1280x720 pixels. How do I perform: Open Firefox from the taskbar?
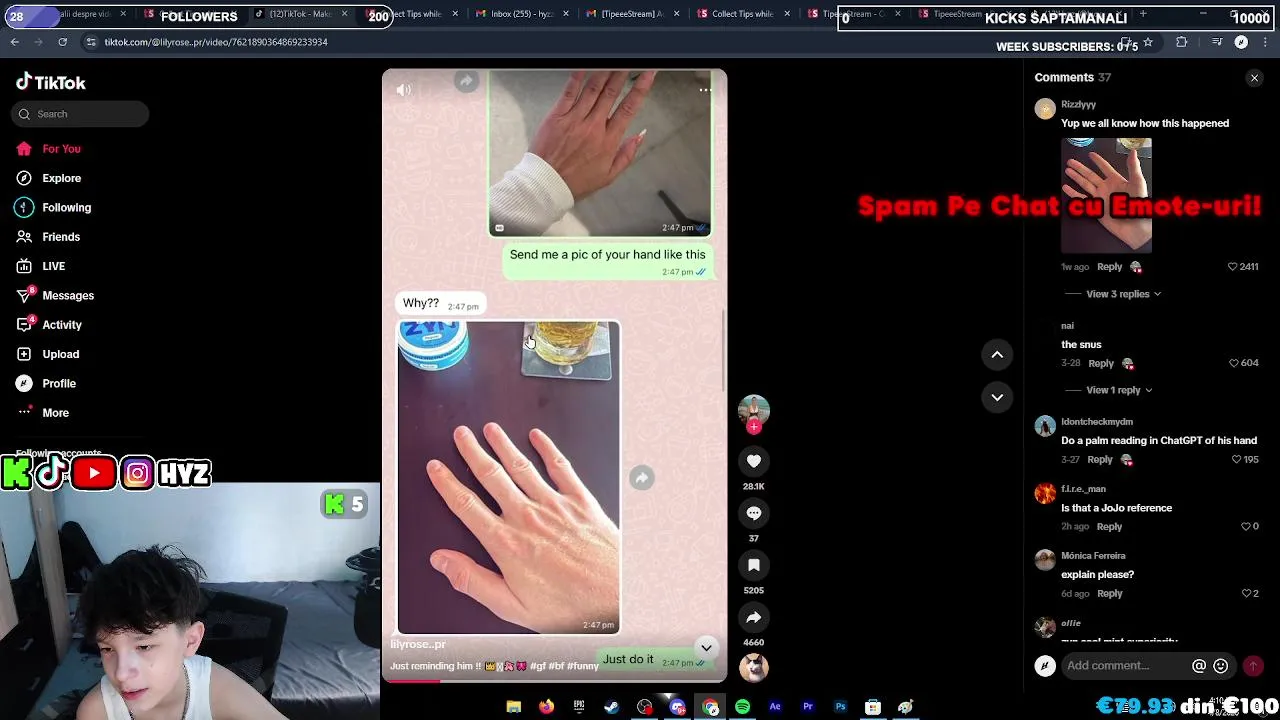point(546,707)
